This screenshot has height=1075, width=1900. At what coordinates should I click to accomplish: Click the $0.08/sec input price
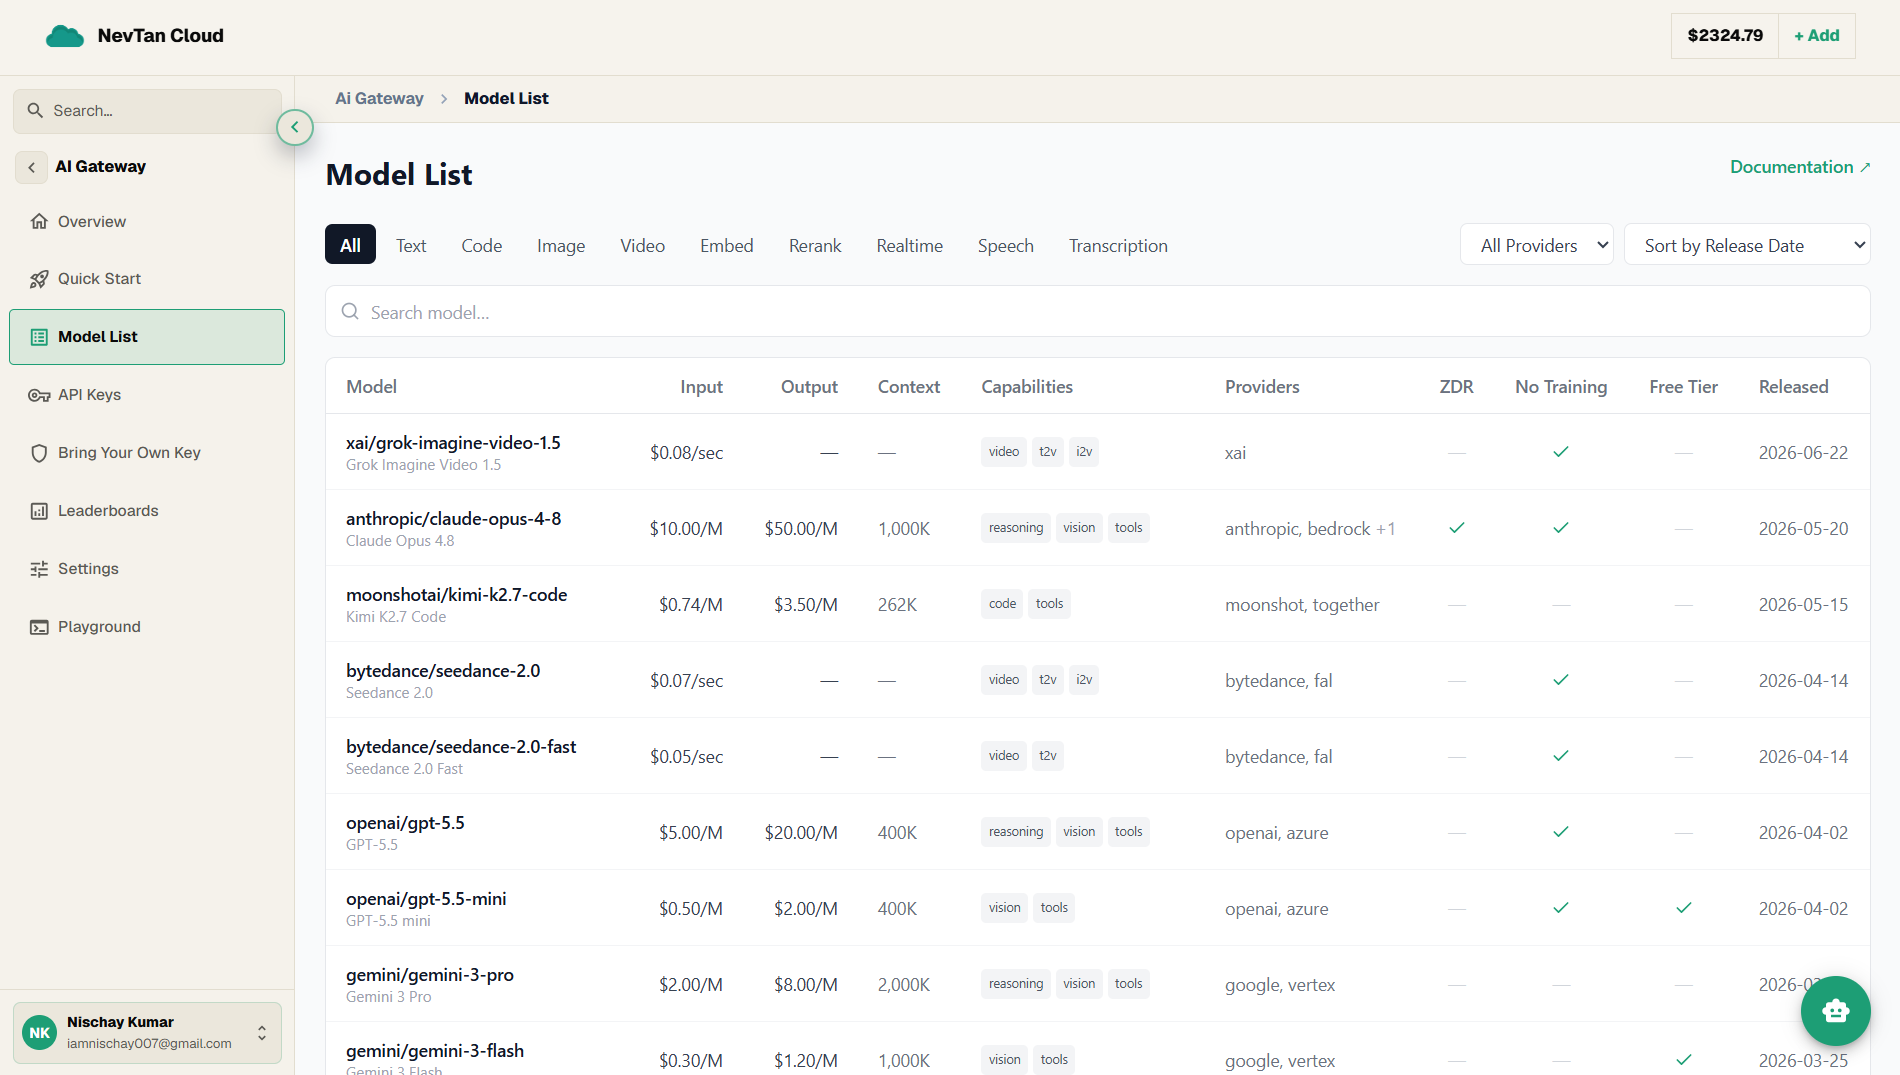[x=686, y=452]
